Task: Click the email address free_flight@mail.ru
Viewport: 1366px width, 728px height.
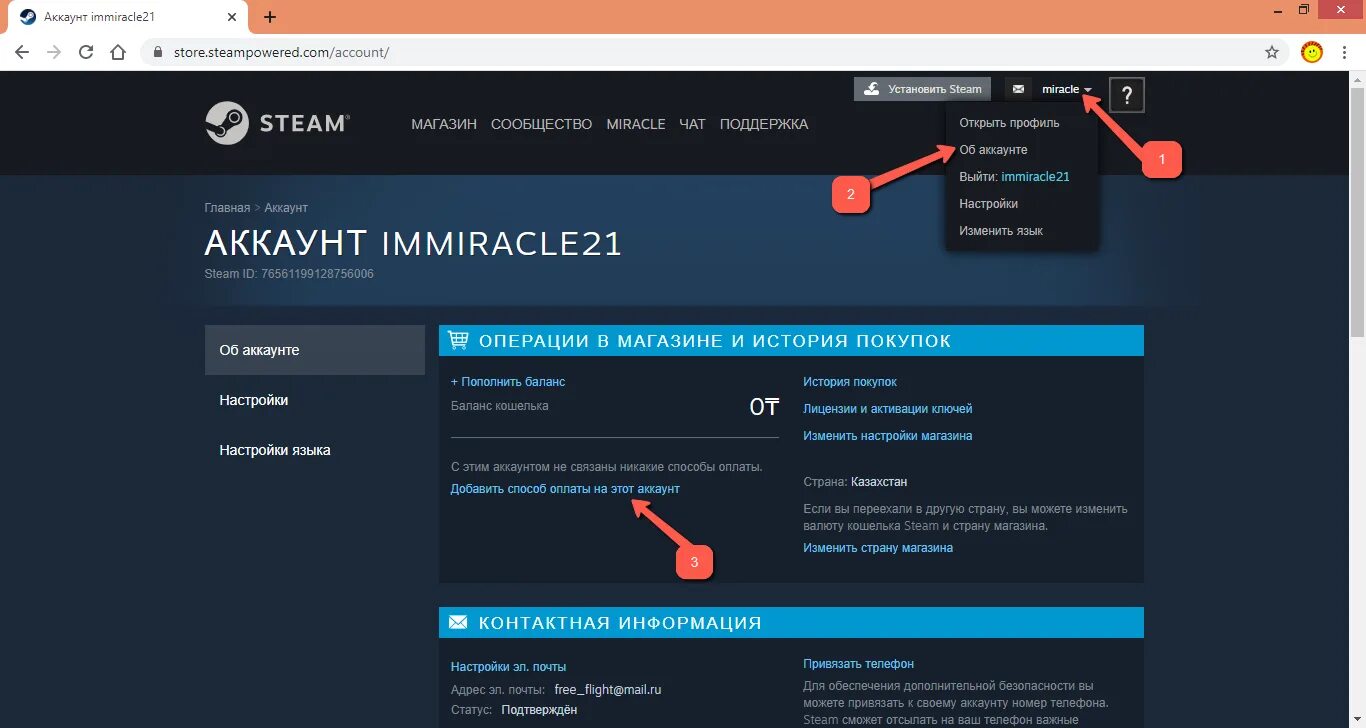Action: pos(608,690)
